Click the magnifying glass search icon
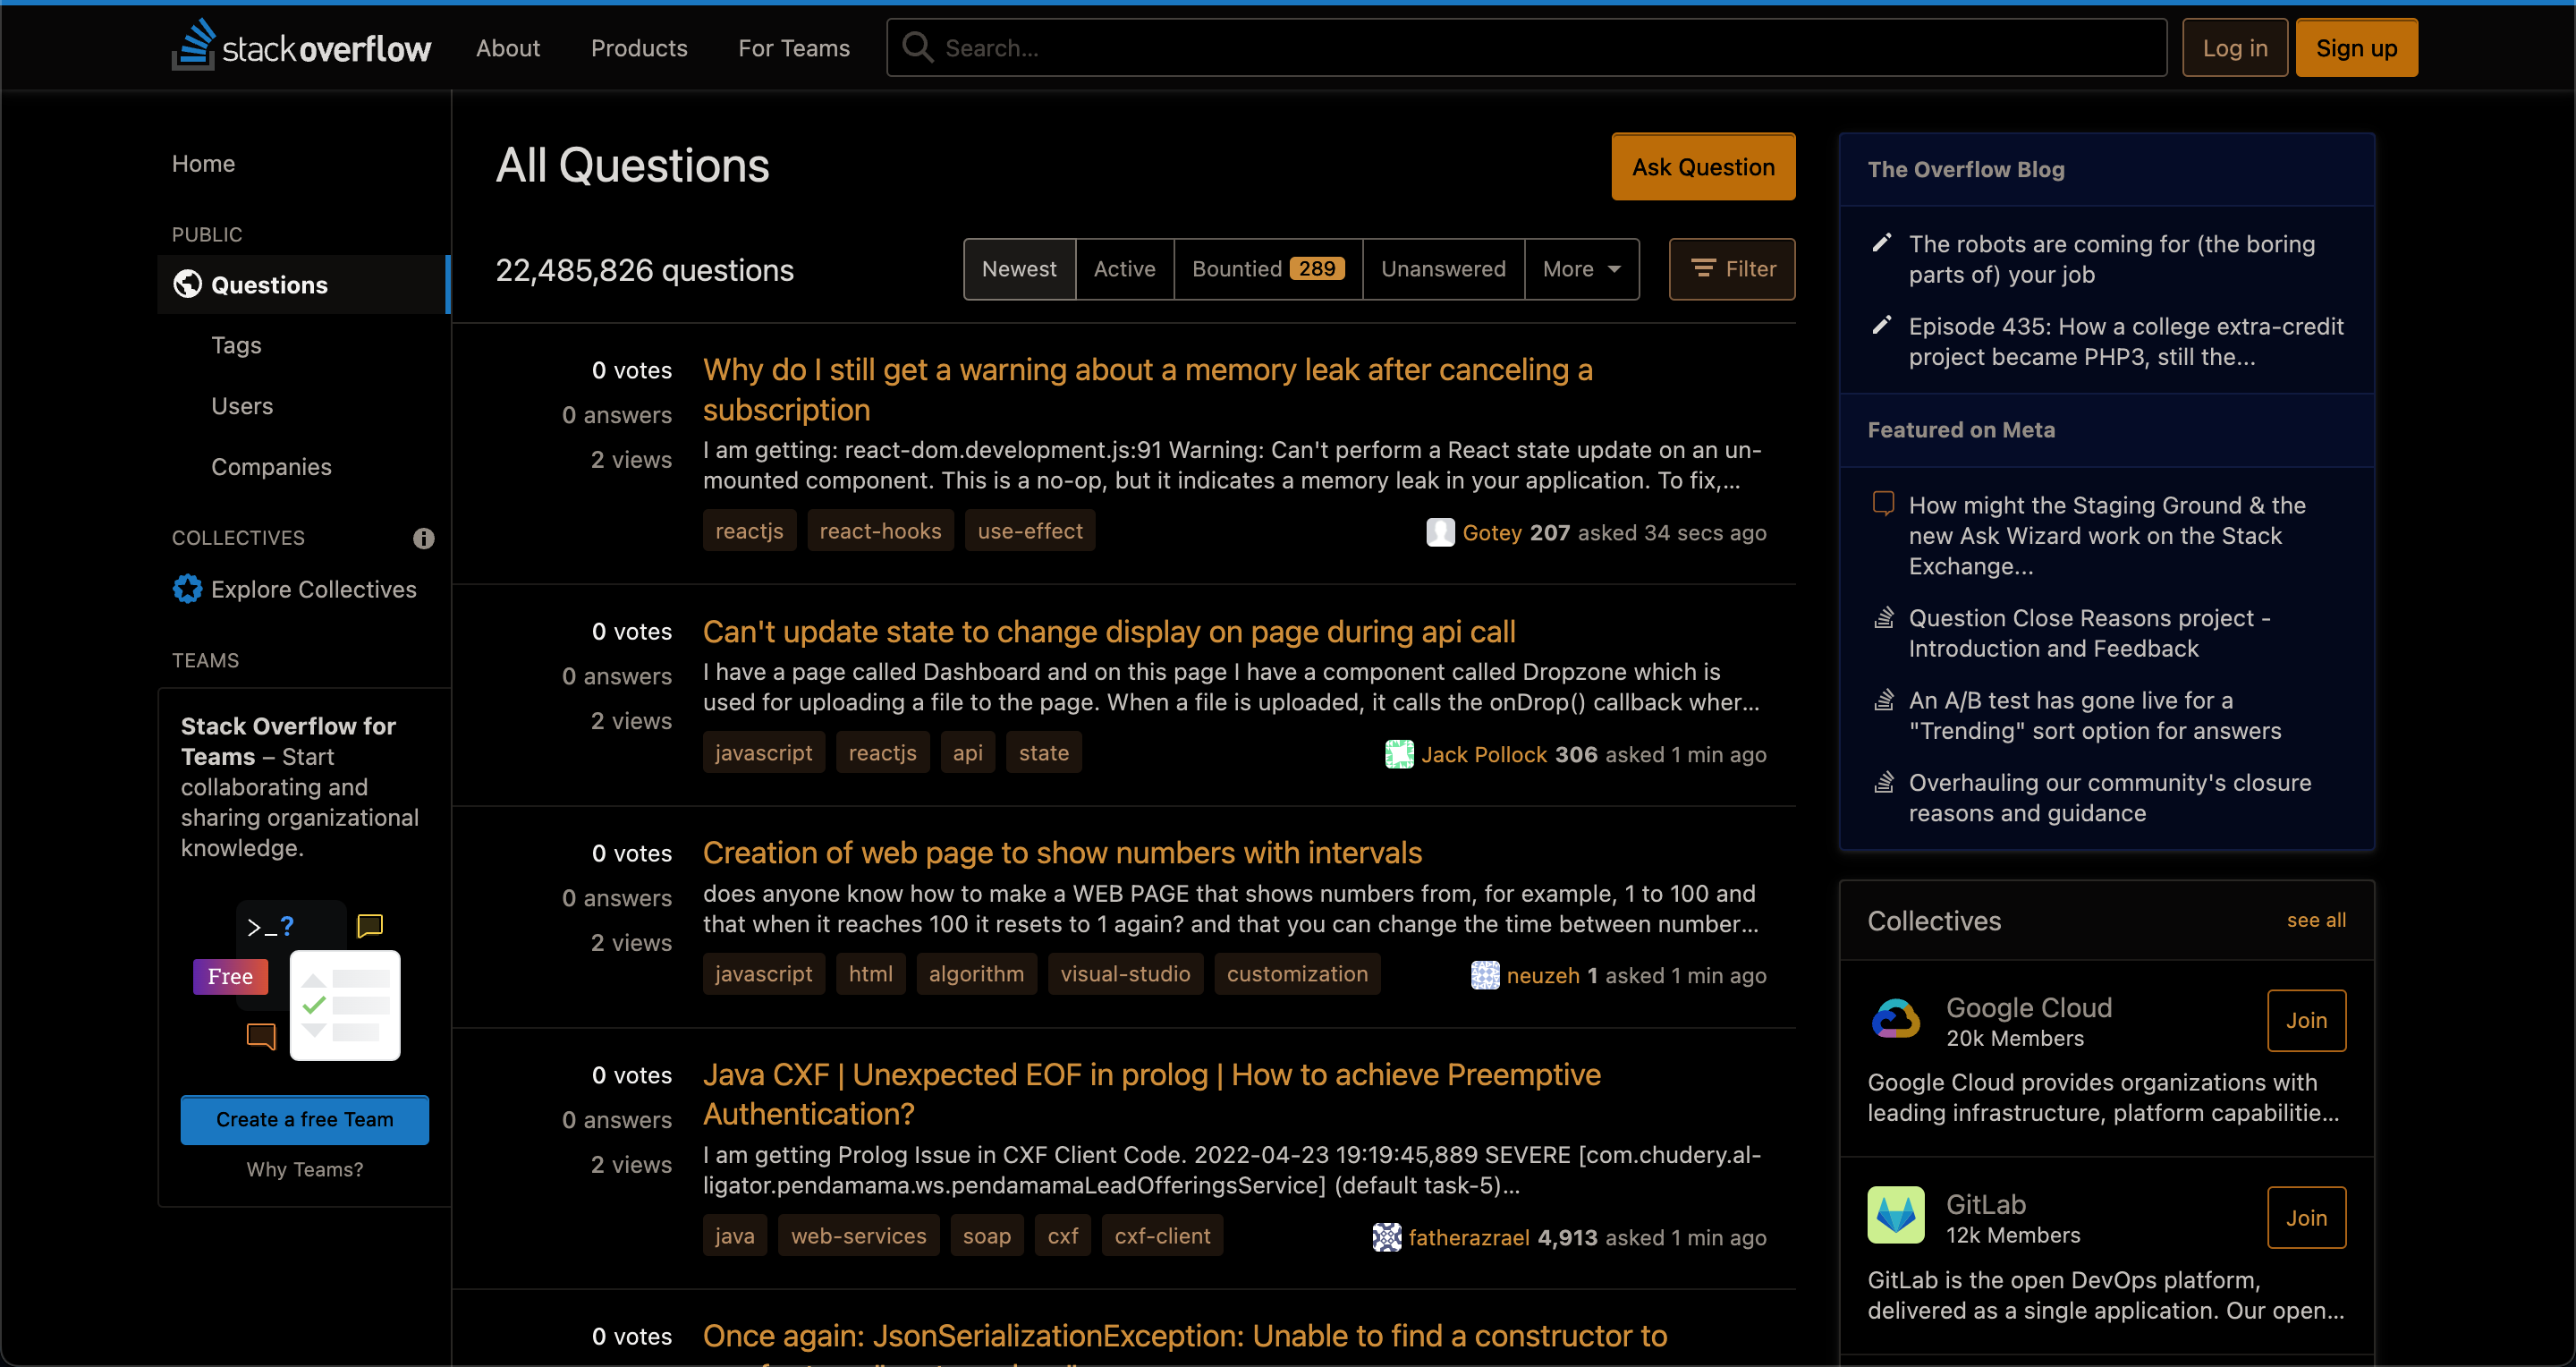 (916, 47)
